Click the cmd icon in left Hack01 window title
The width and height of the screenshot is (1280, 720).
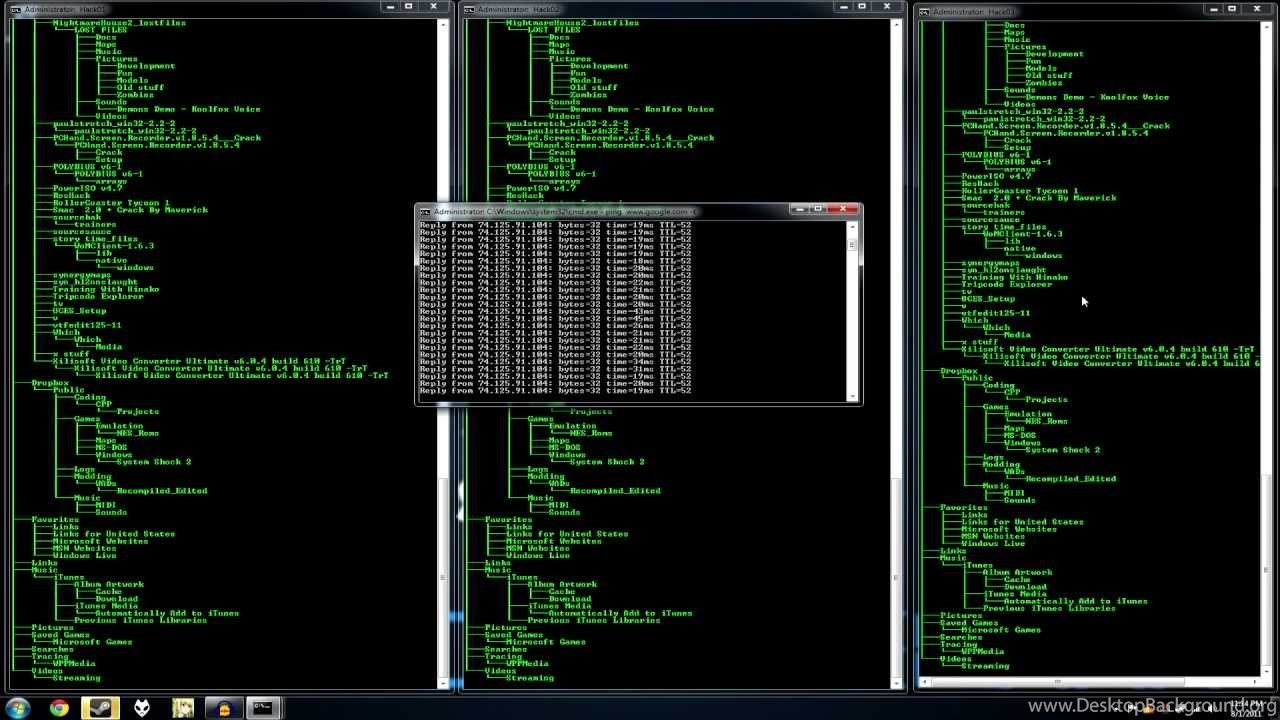point(15,9)
